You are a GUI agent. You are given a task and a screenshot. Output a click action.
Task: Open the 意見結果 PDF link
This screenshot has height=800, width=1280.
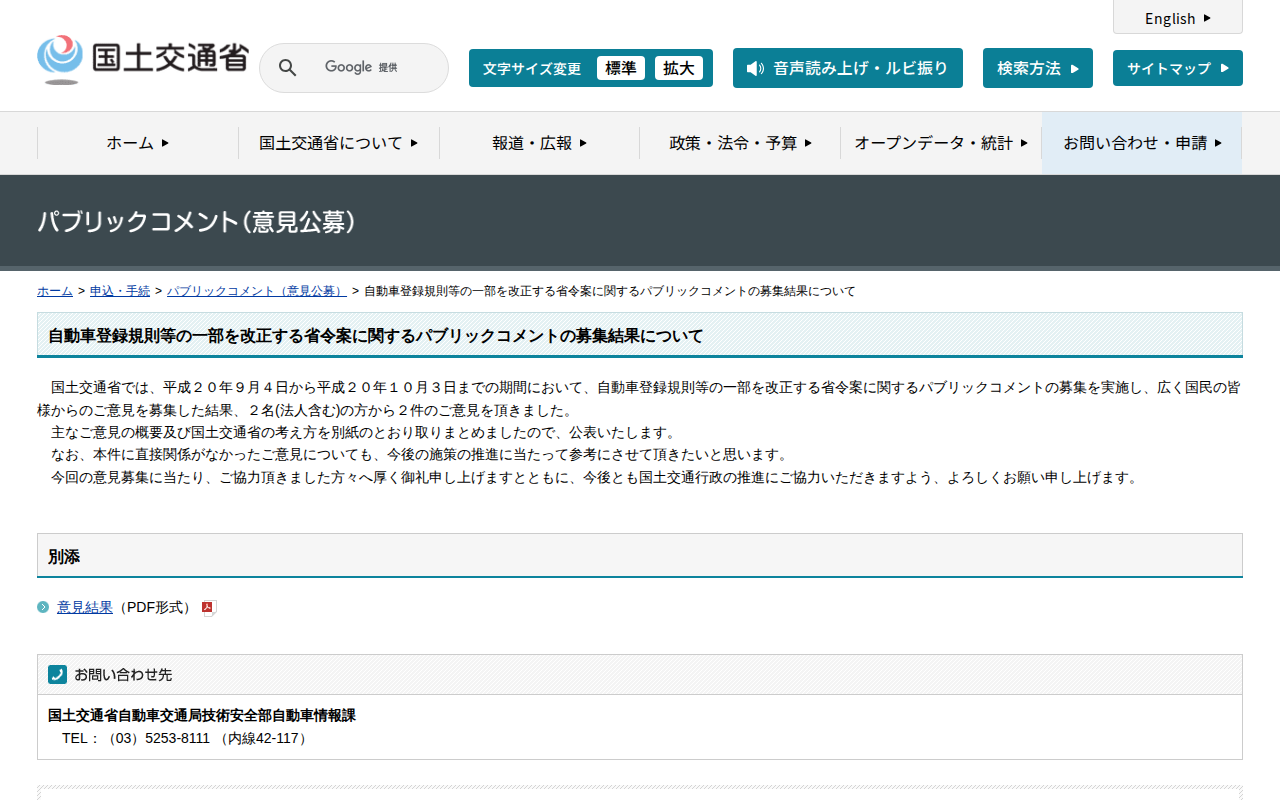click(85, 607)
